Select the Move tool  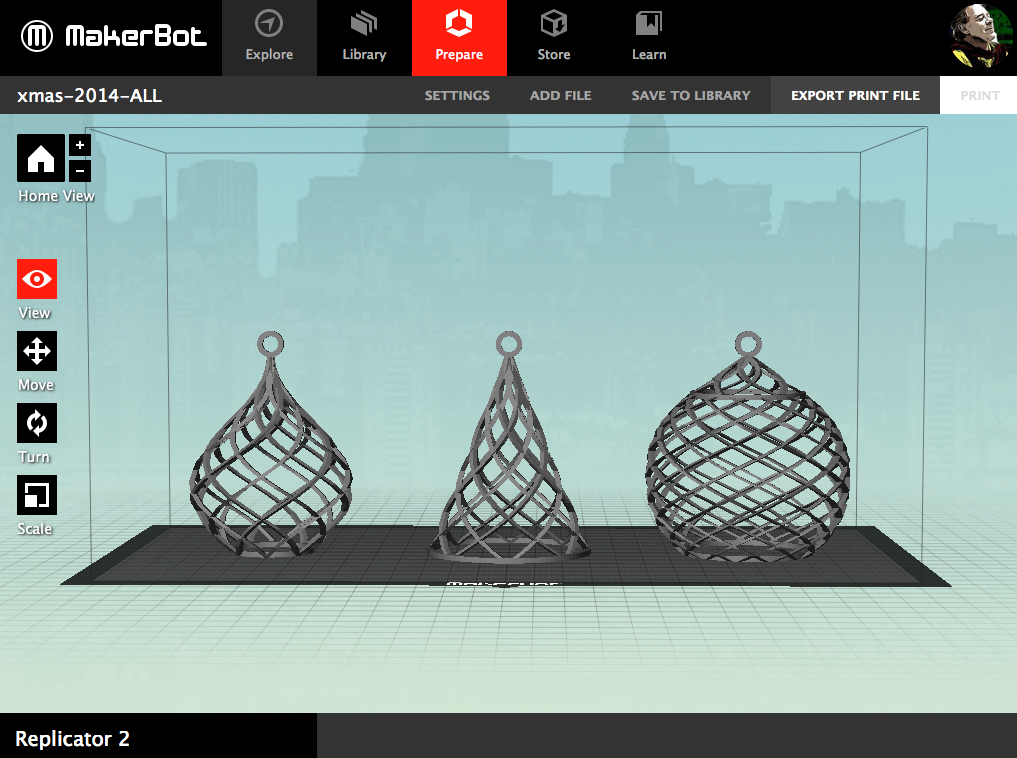37,351
